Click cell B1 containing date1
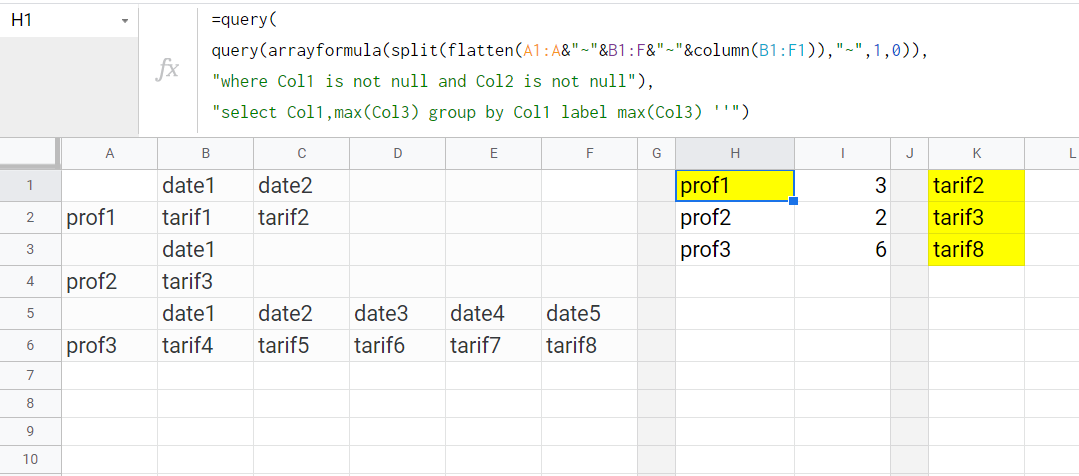1079x476 pixels. tap(205, 186)
